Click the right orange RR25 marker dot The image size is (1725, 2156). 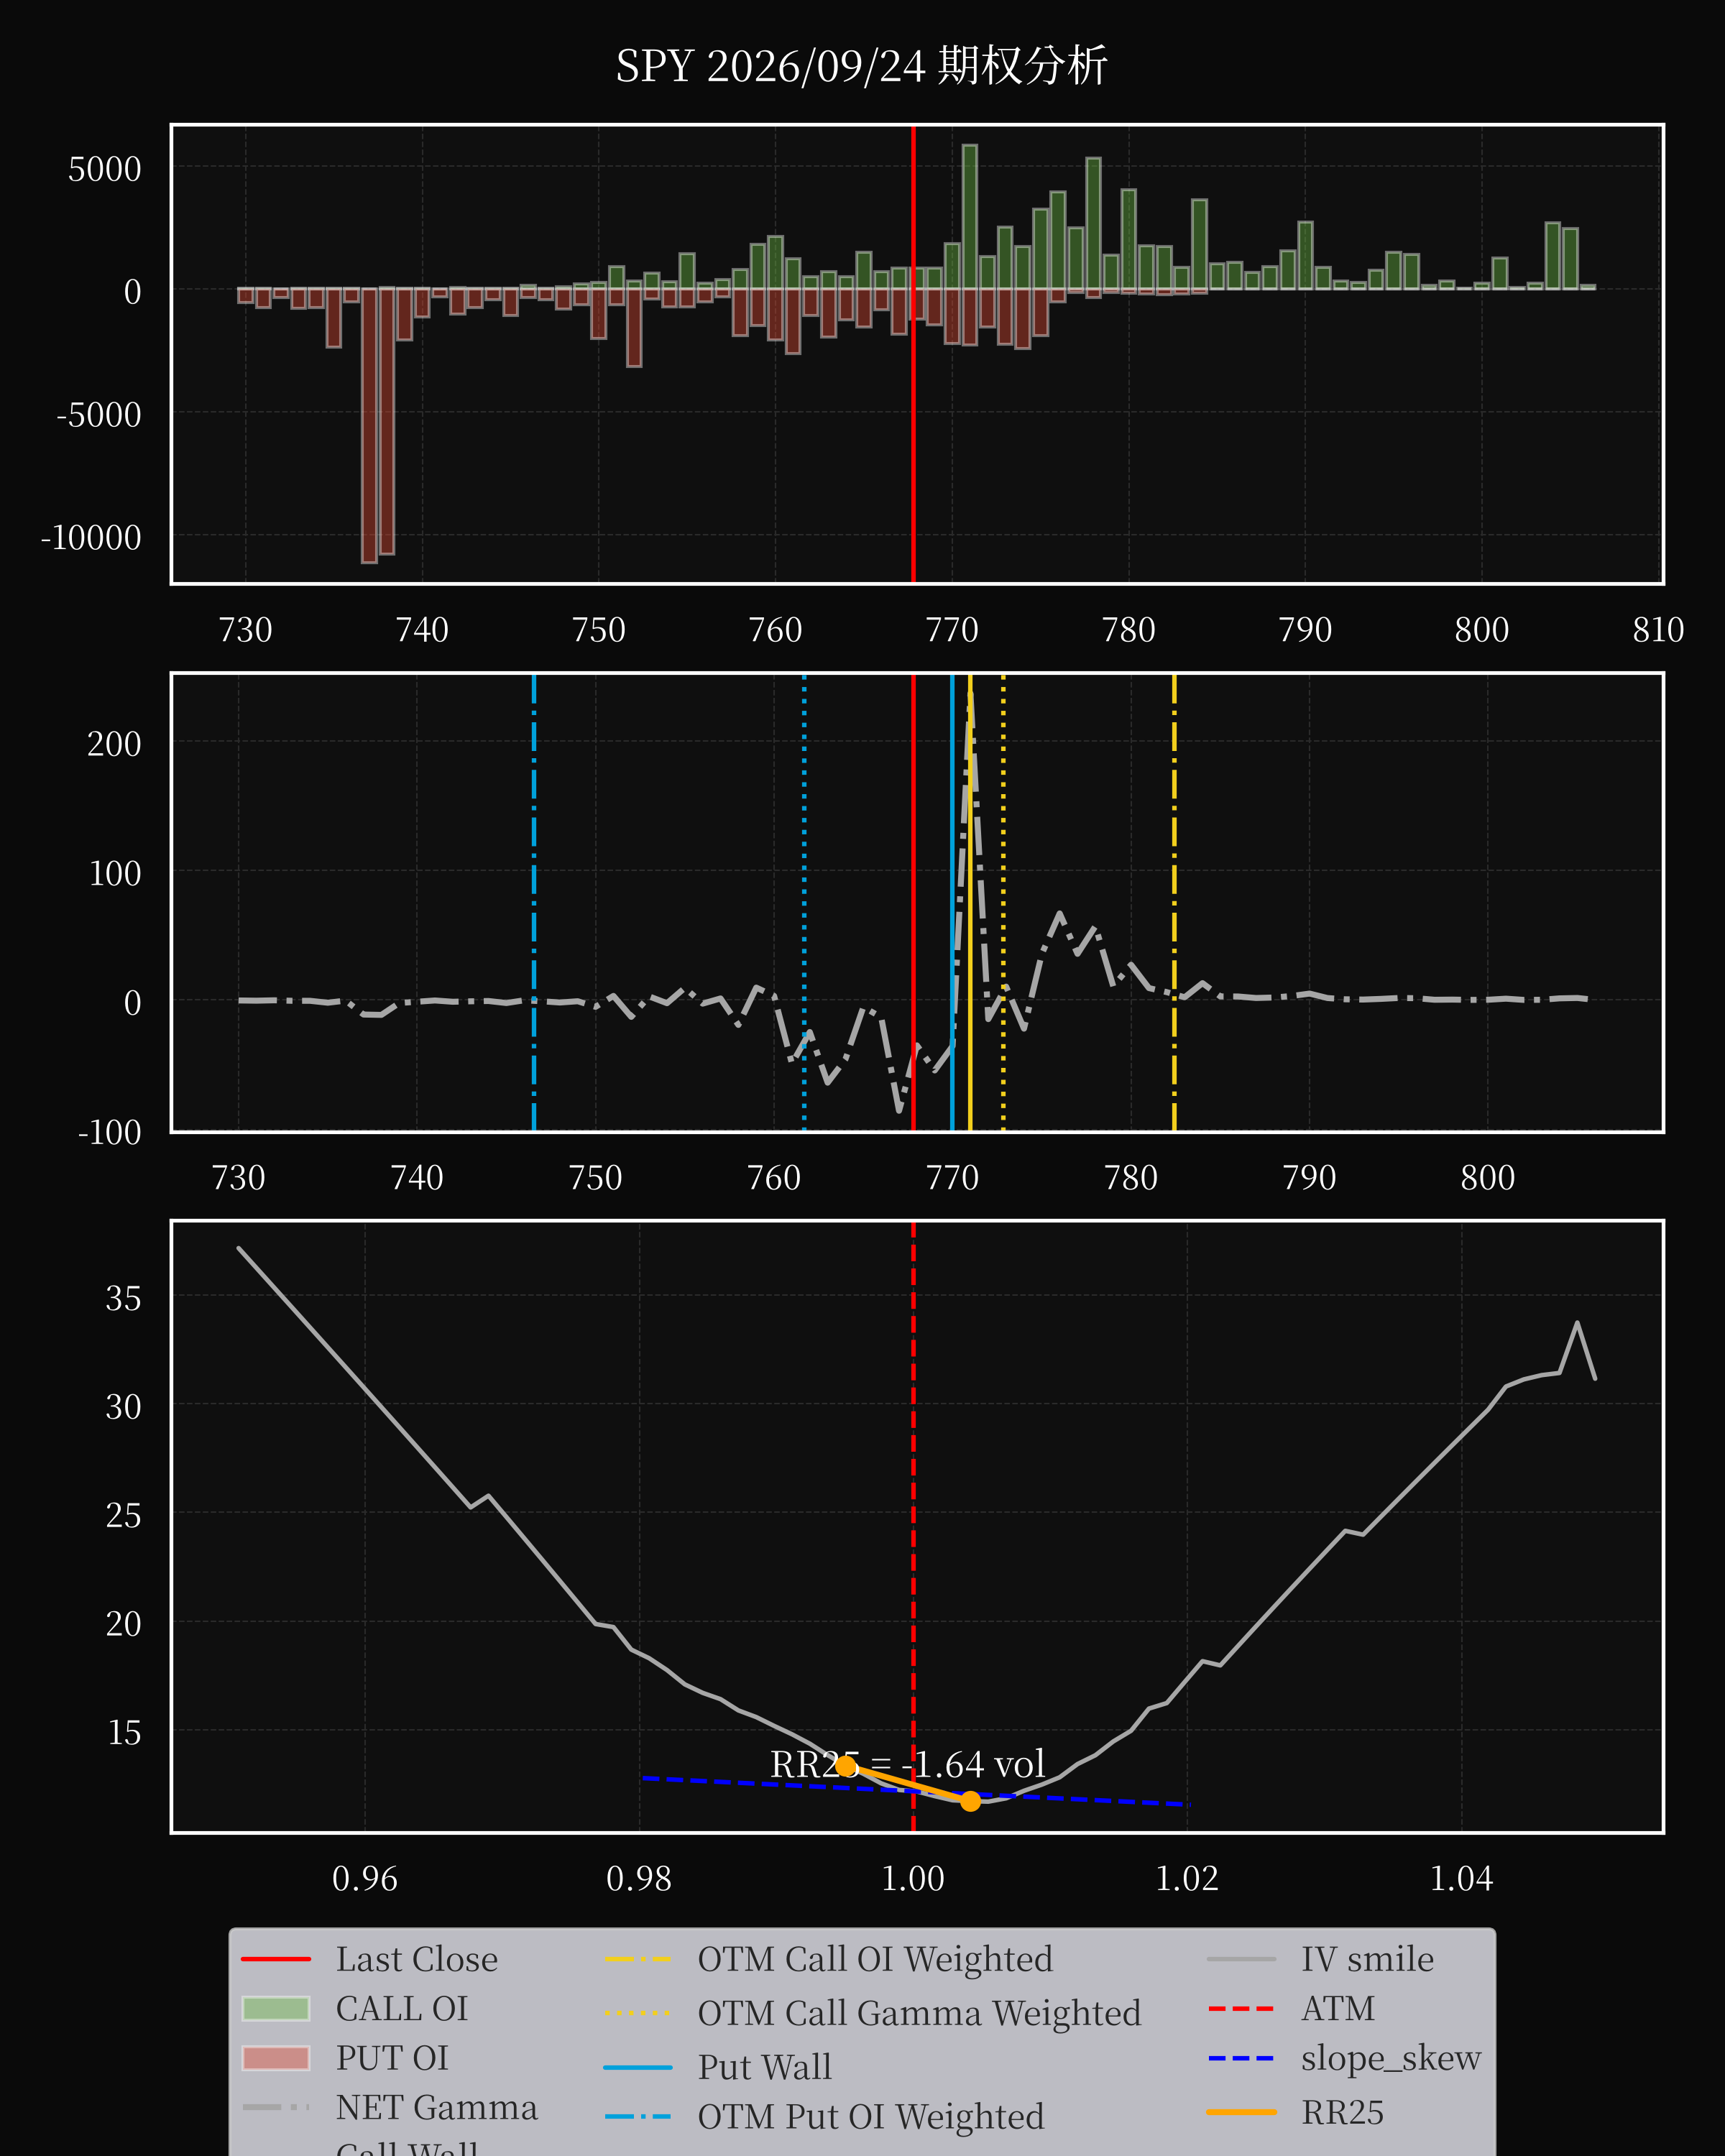click(x=970, y=1801)
